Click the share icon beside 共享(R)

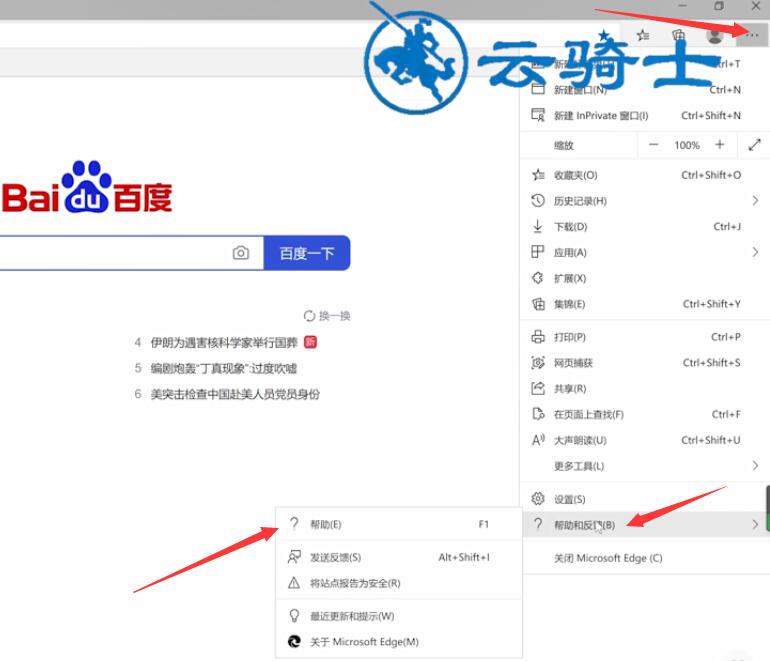538,388
